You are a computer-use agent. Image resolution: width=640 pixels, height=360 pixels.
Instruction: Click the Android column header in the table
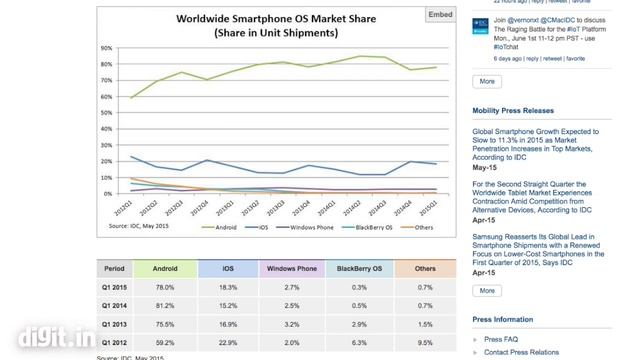point(165,269)
